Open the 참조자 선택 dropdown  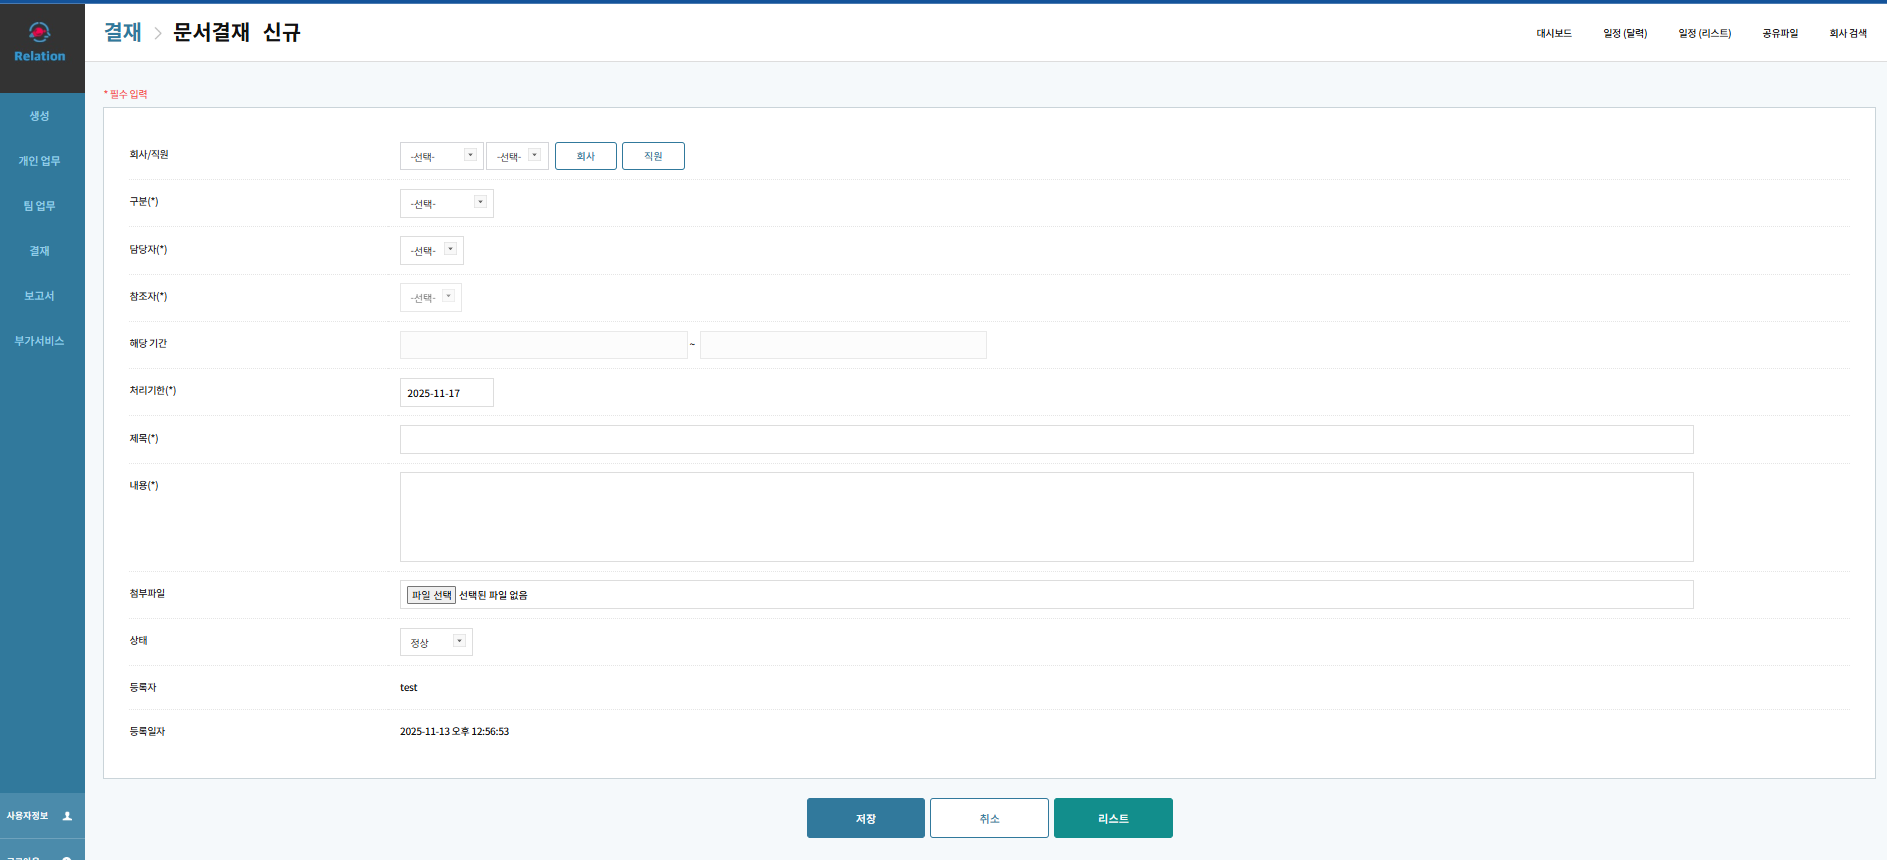coord(430,297)
